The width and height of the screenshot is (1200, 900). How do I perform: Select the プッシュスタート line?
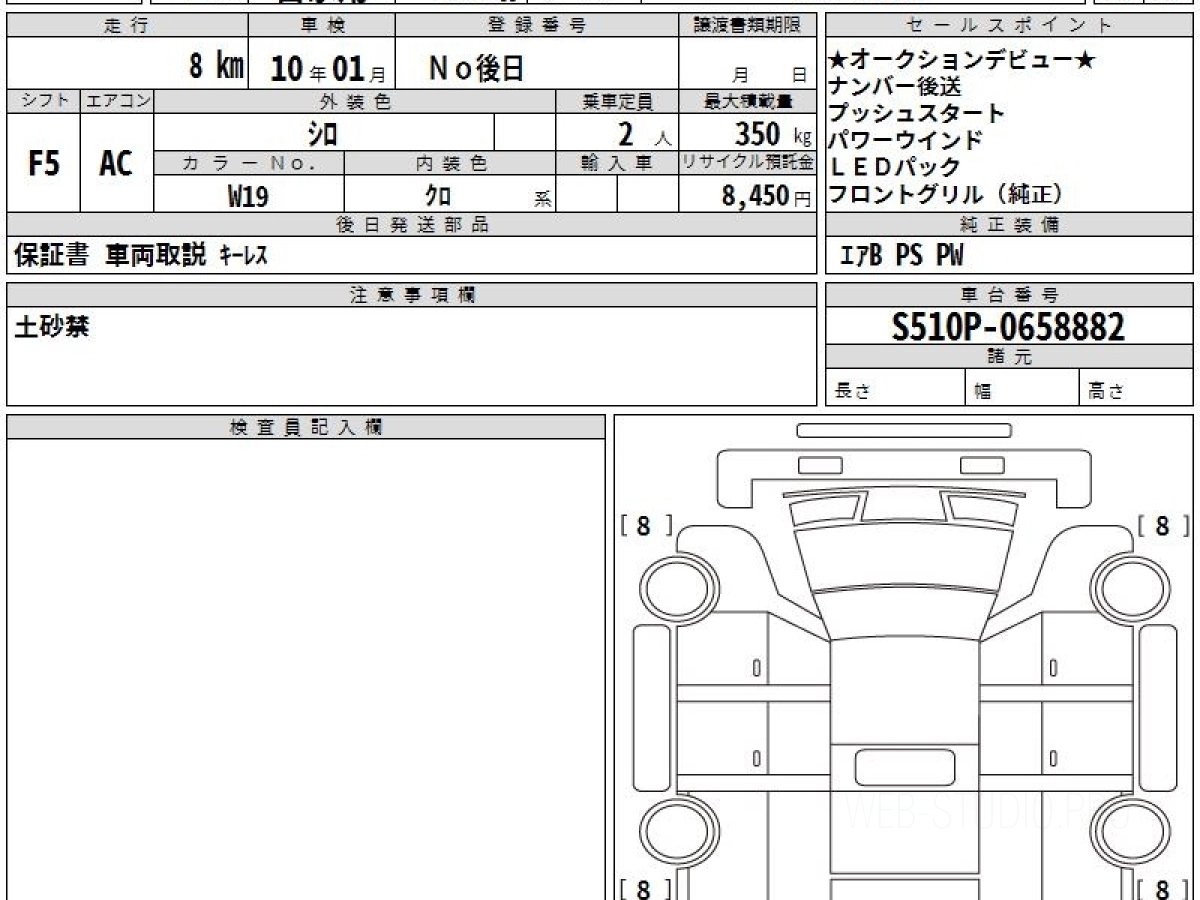[x=917, y=113]
